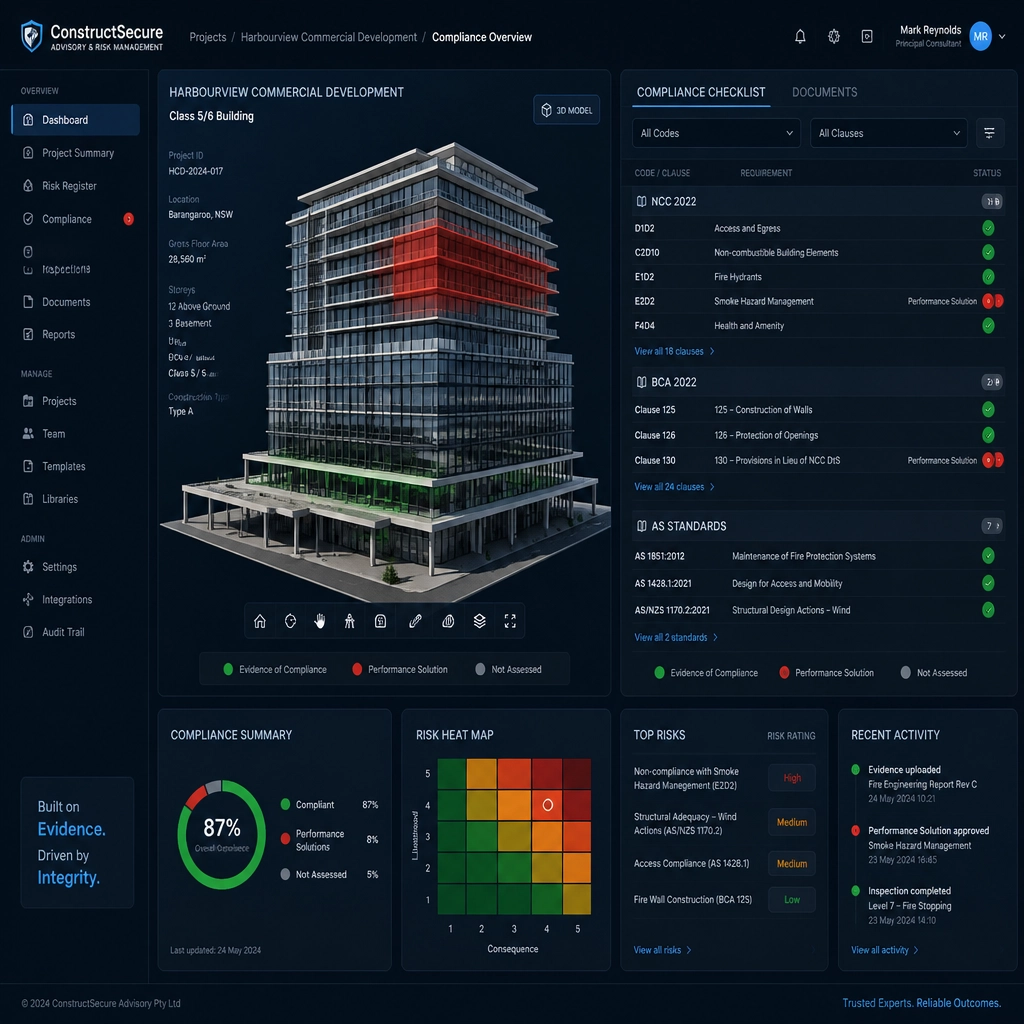Open the All Clauses dropdown
Image resolution: width=1024 pixels, height=1024 pixels.
point(888,133)
